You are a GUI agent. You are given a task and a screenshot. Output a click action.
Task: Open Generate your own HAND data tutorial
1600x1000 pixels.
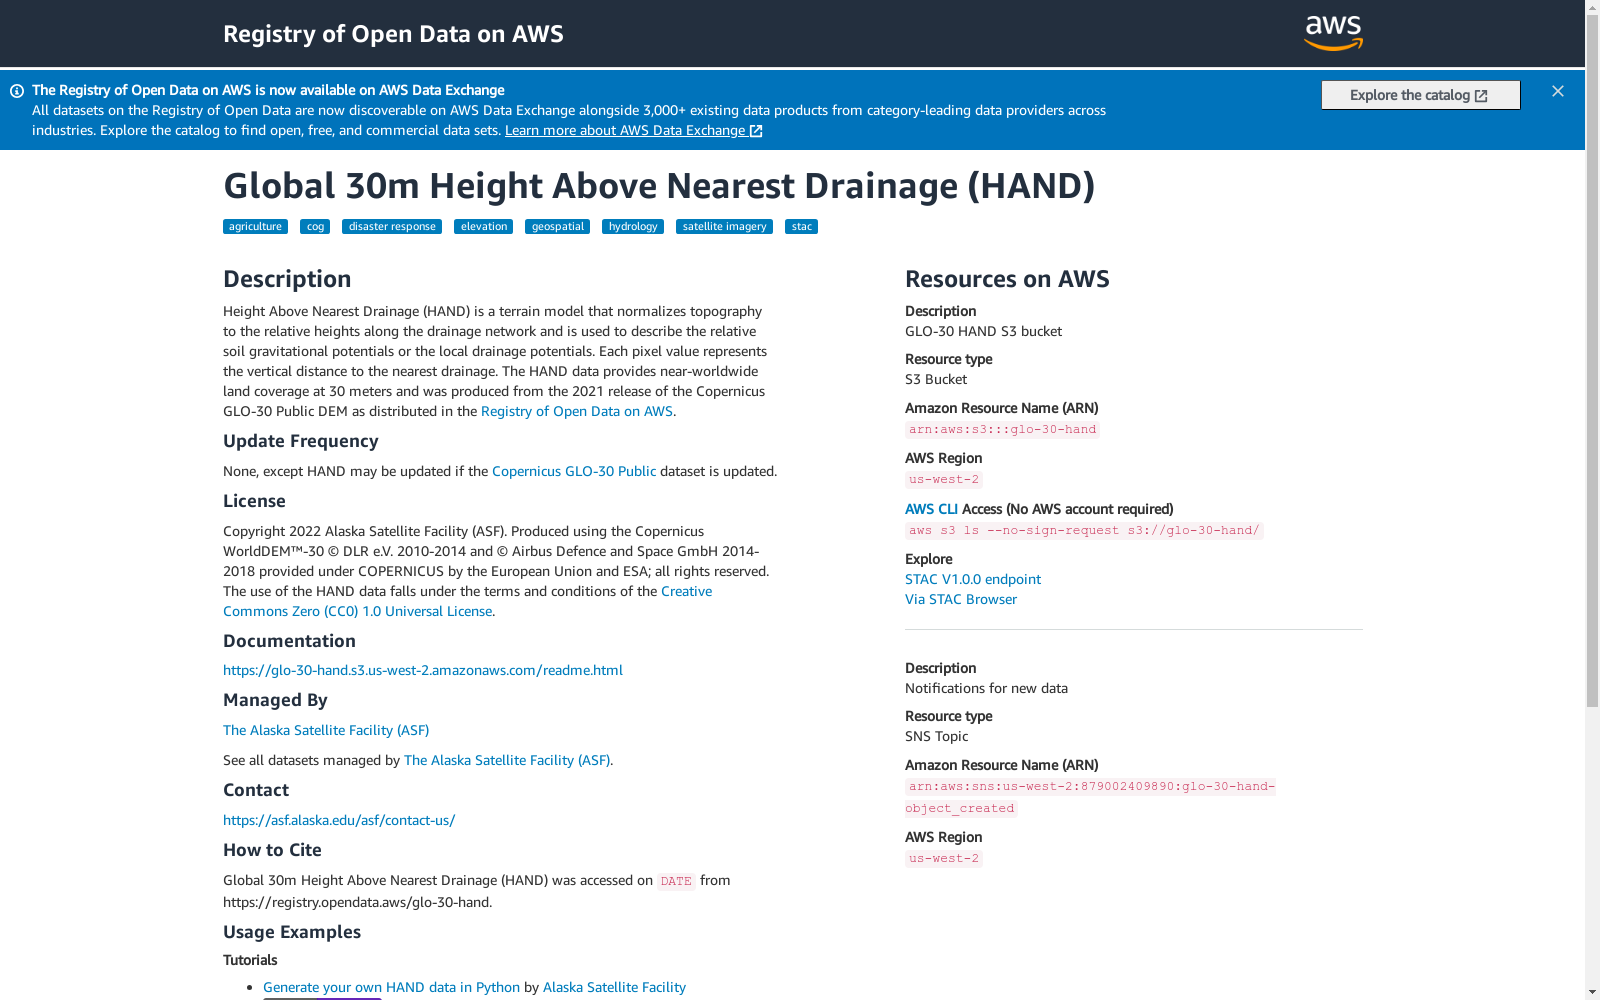391,987
